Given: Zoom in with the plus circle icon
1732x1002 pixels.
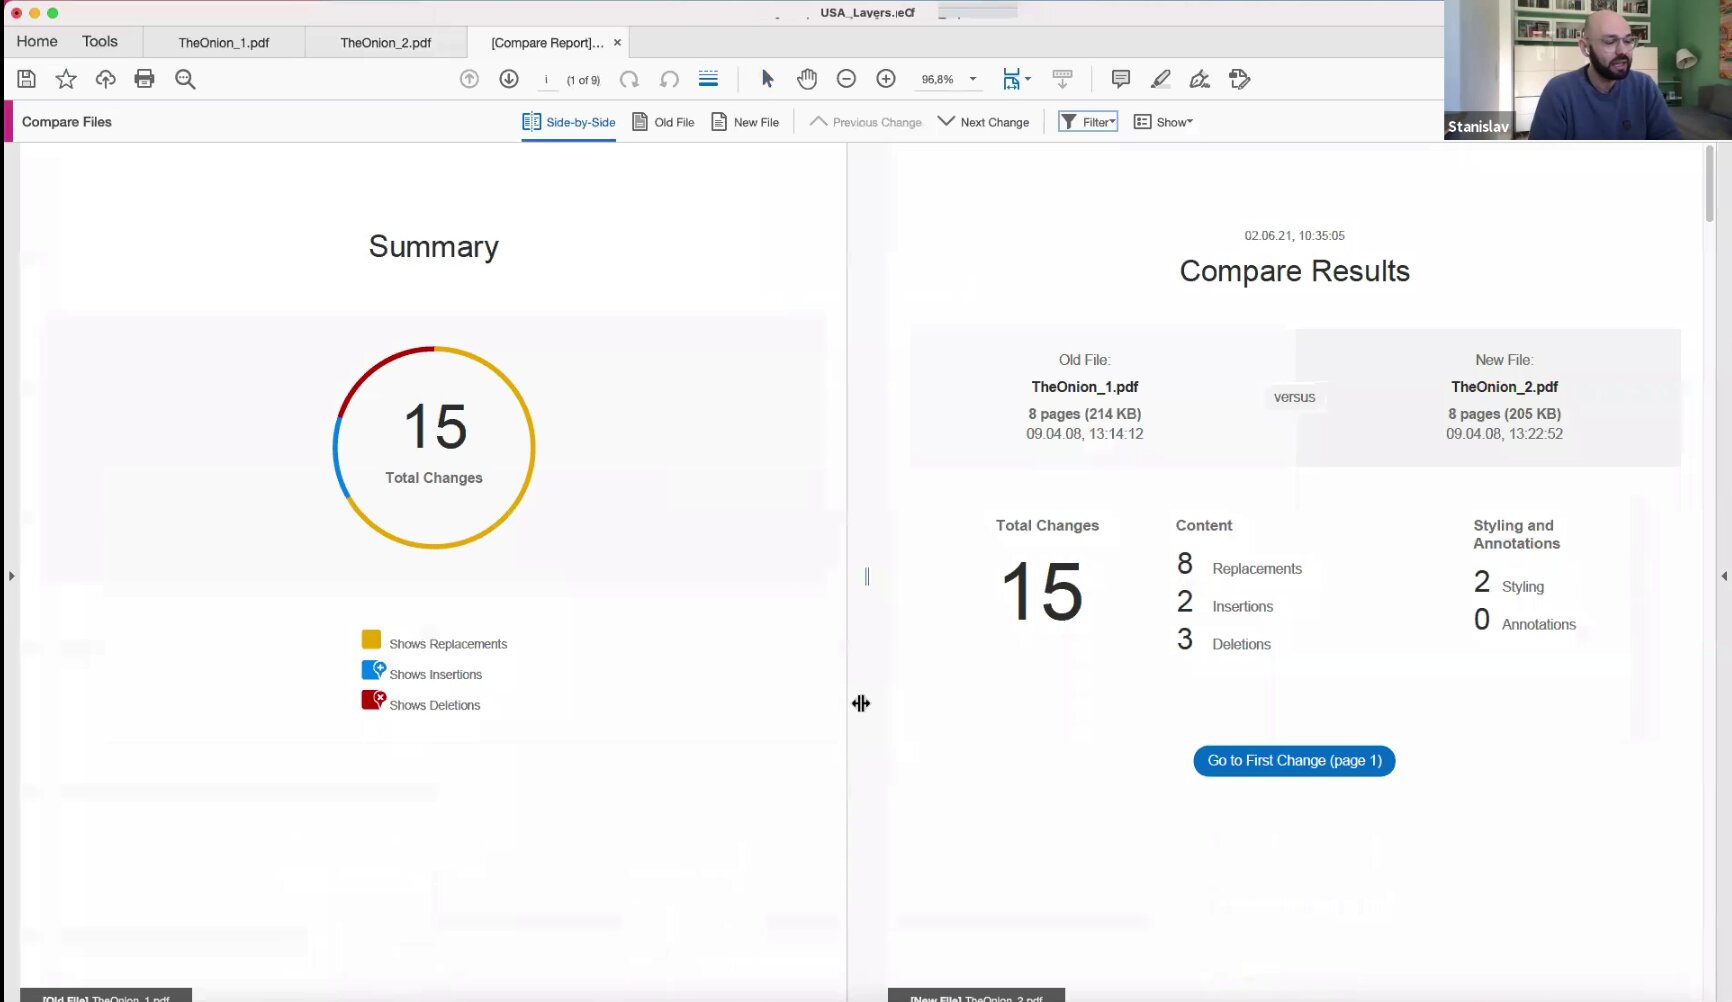Looking at the screenshot, I should pos(886,79).
